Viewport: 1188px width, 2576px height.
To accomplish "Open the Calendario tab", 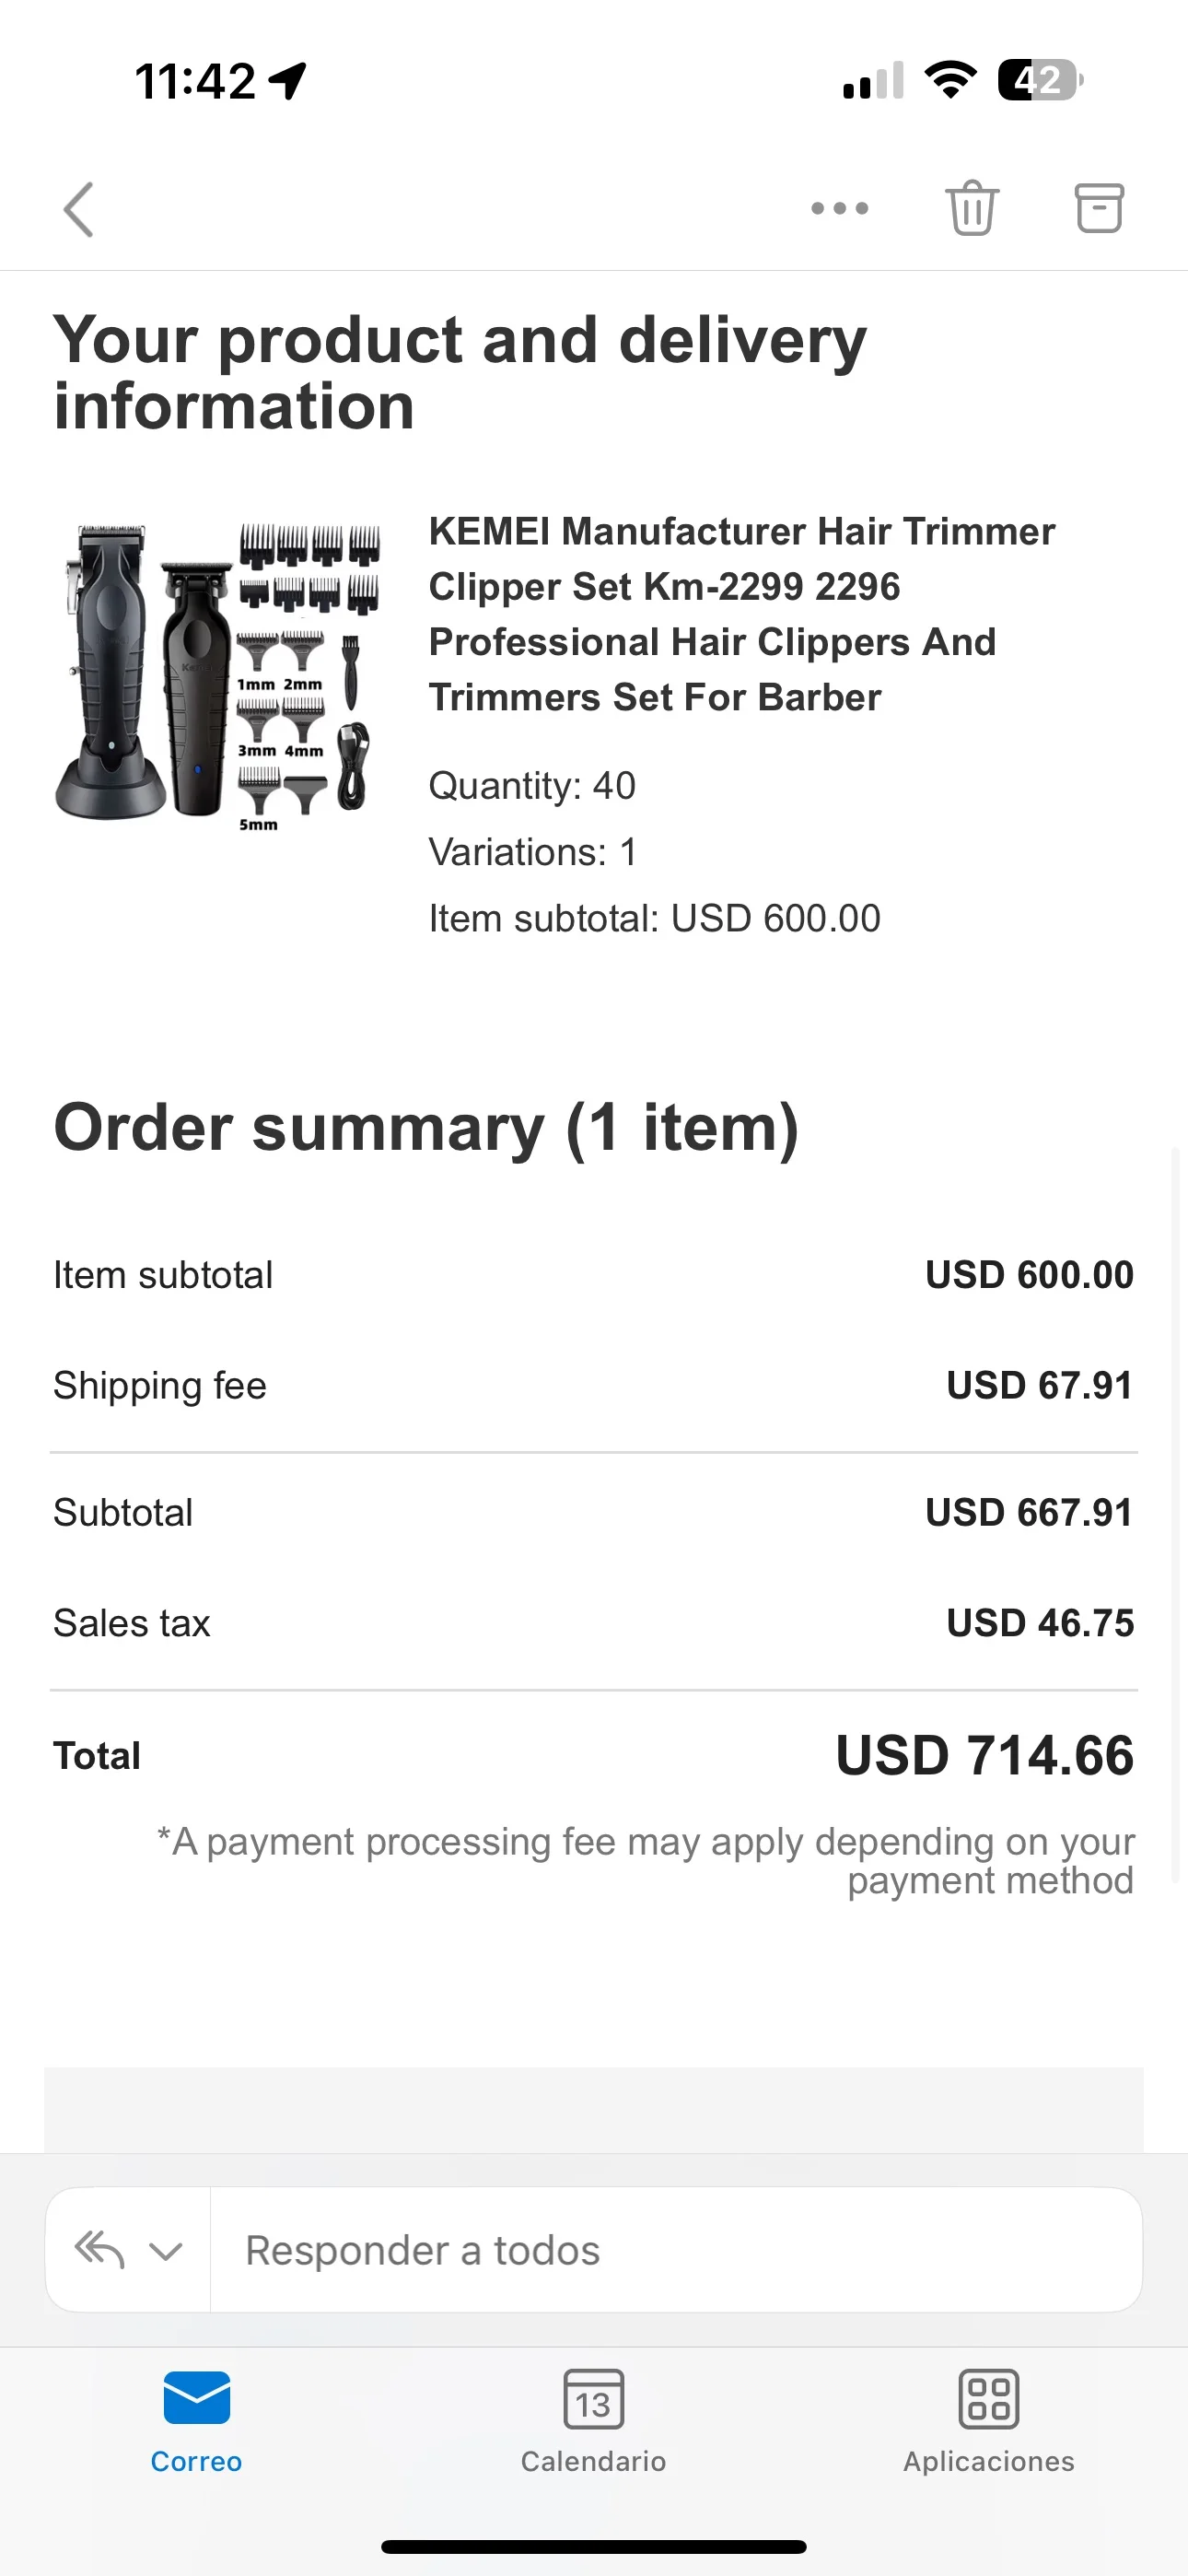I will tap(593, 2420).
